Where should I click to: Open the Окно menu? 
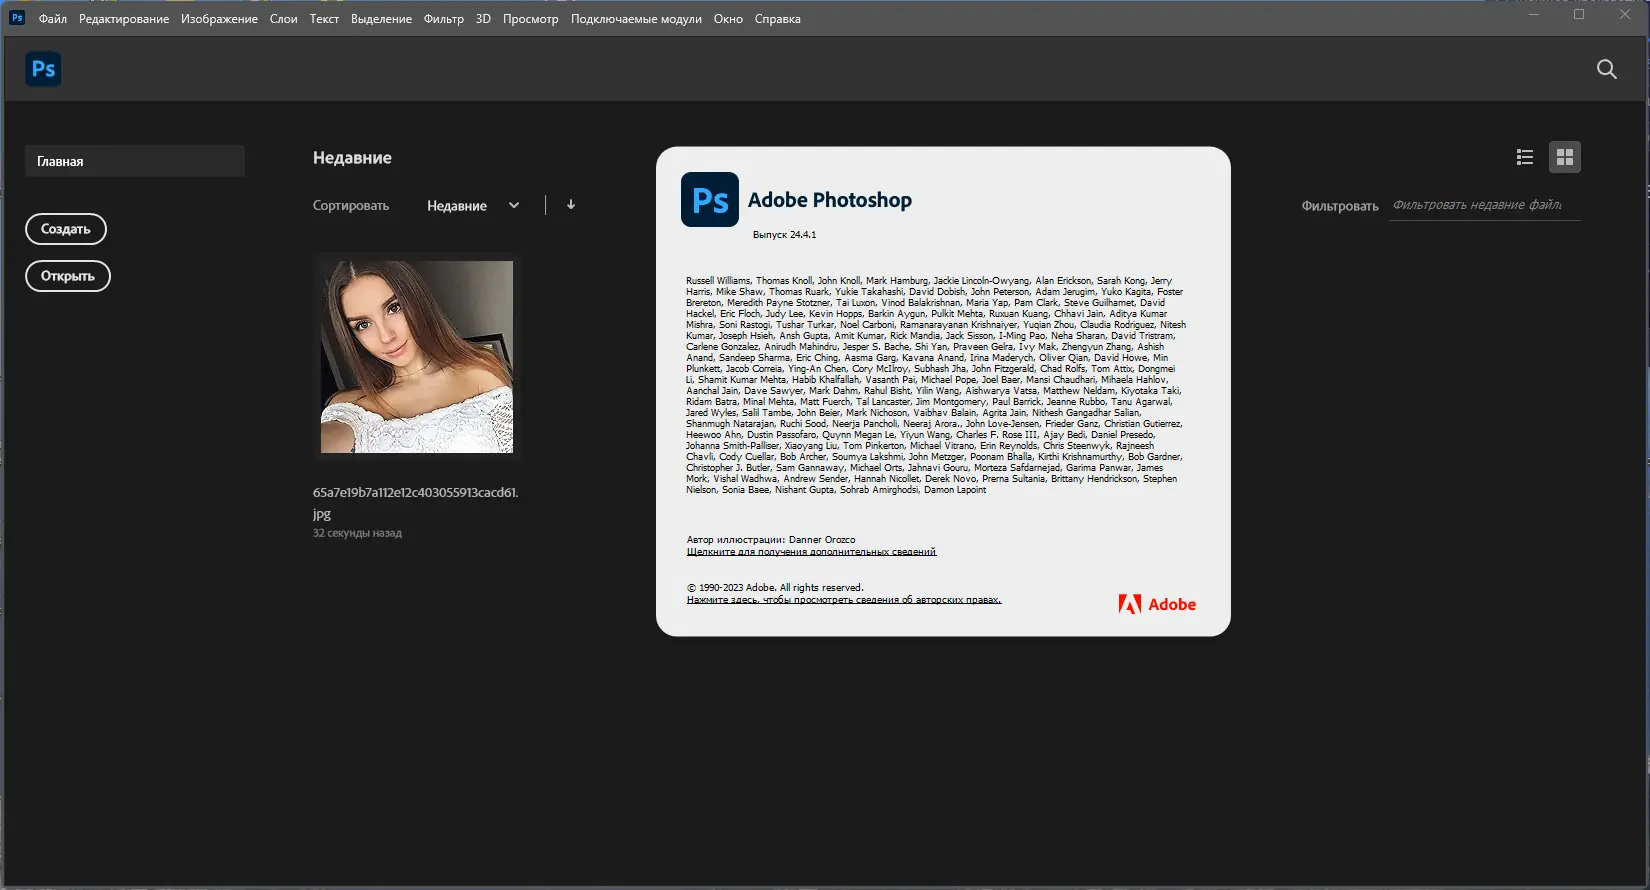(728, 19)
